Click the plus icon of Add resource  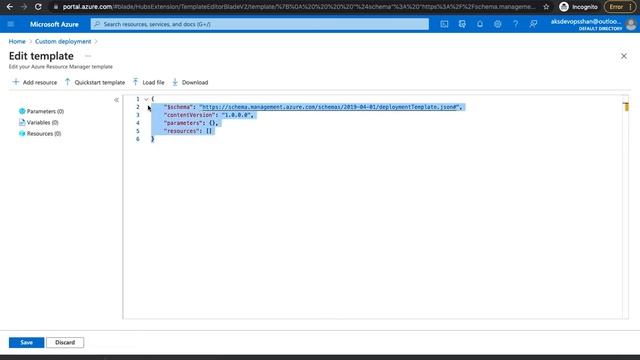[x=16, y=82]
